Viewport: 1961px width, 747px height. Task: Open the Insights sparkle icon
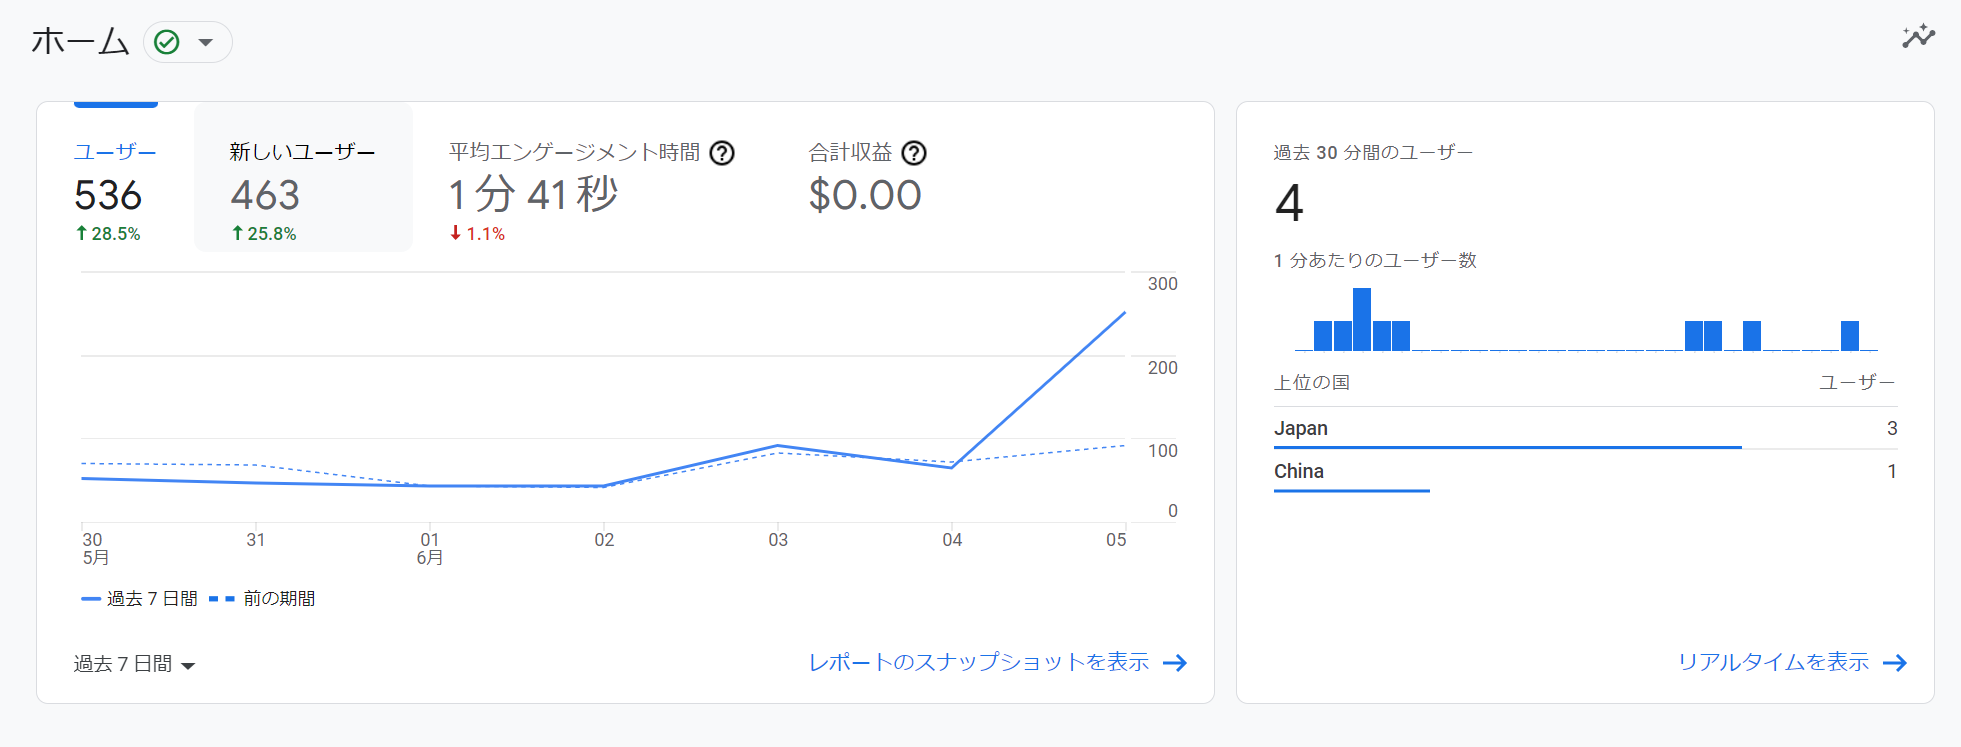point(1918,37)
